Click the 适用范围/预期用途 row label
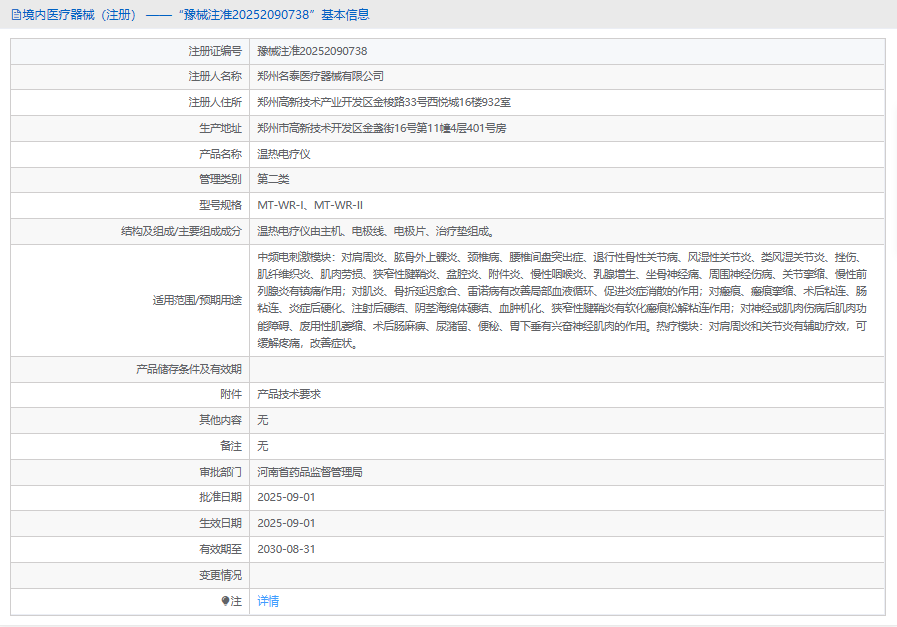This screenshot has height=627, width=897. click(196, 300)
